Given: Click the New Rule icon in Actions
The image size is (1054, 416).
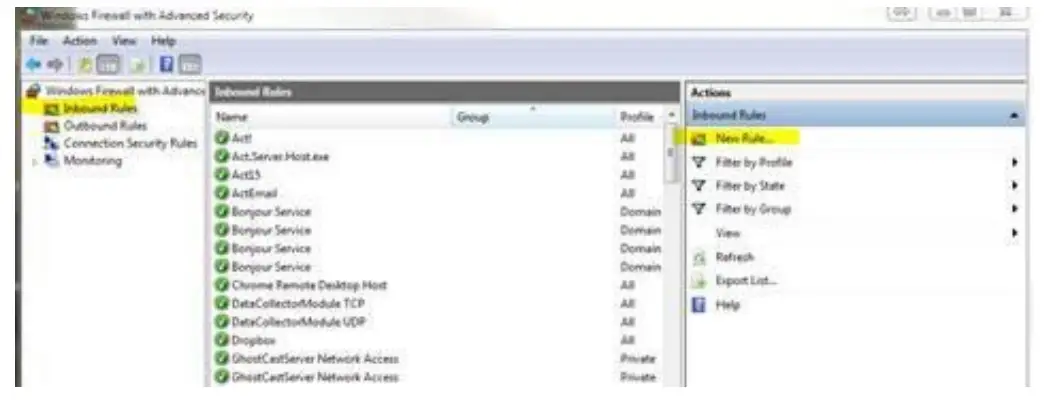Looking at the screenshot, I should pos(699,139).
